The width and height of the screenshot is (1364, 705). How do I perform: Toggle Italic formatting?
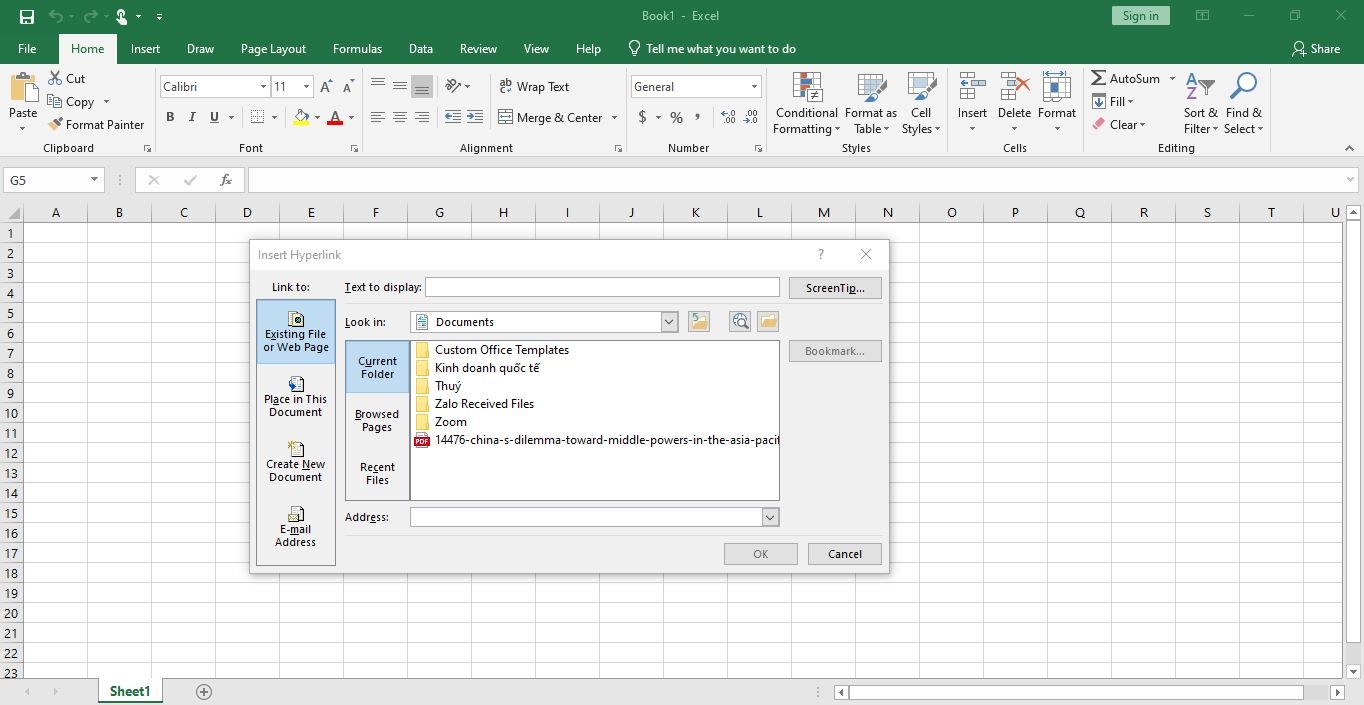click(192, 117)
